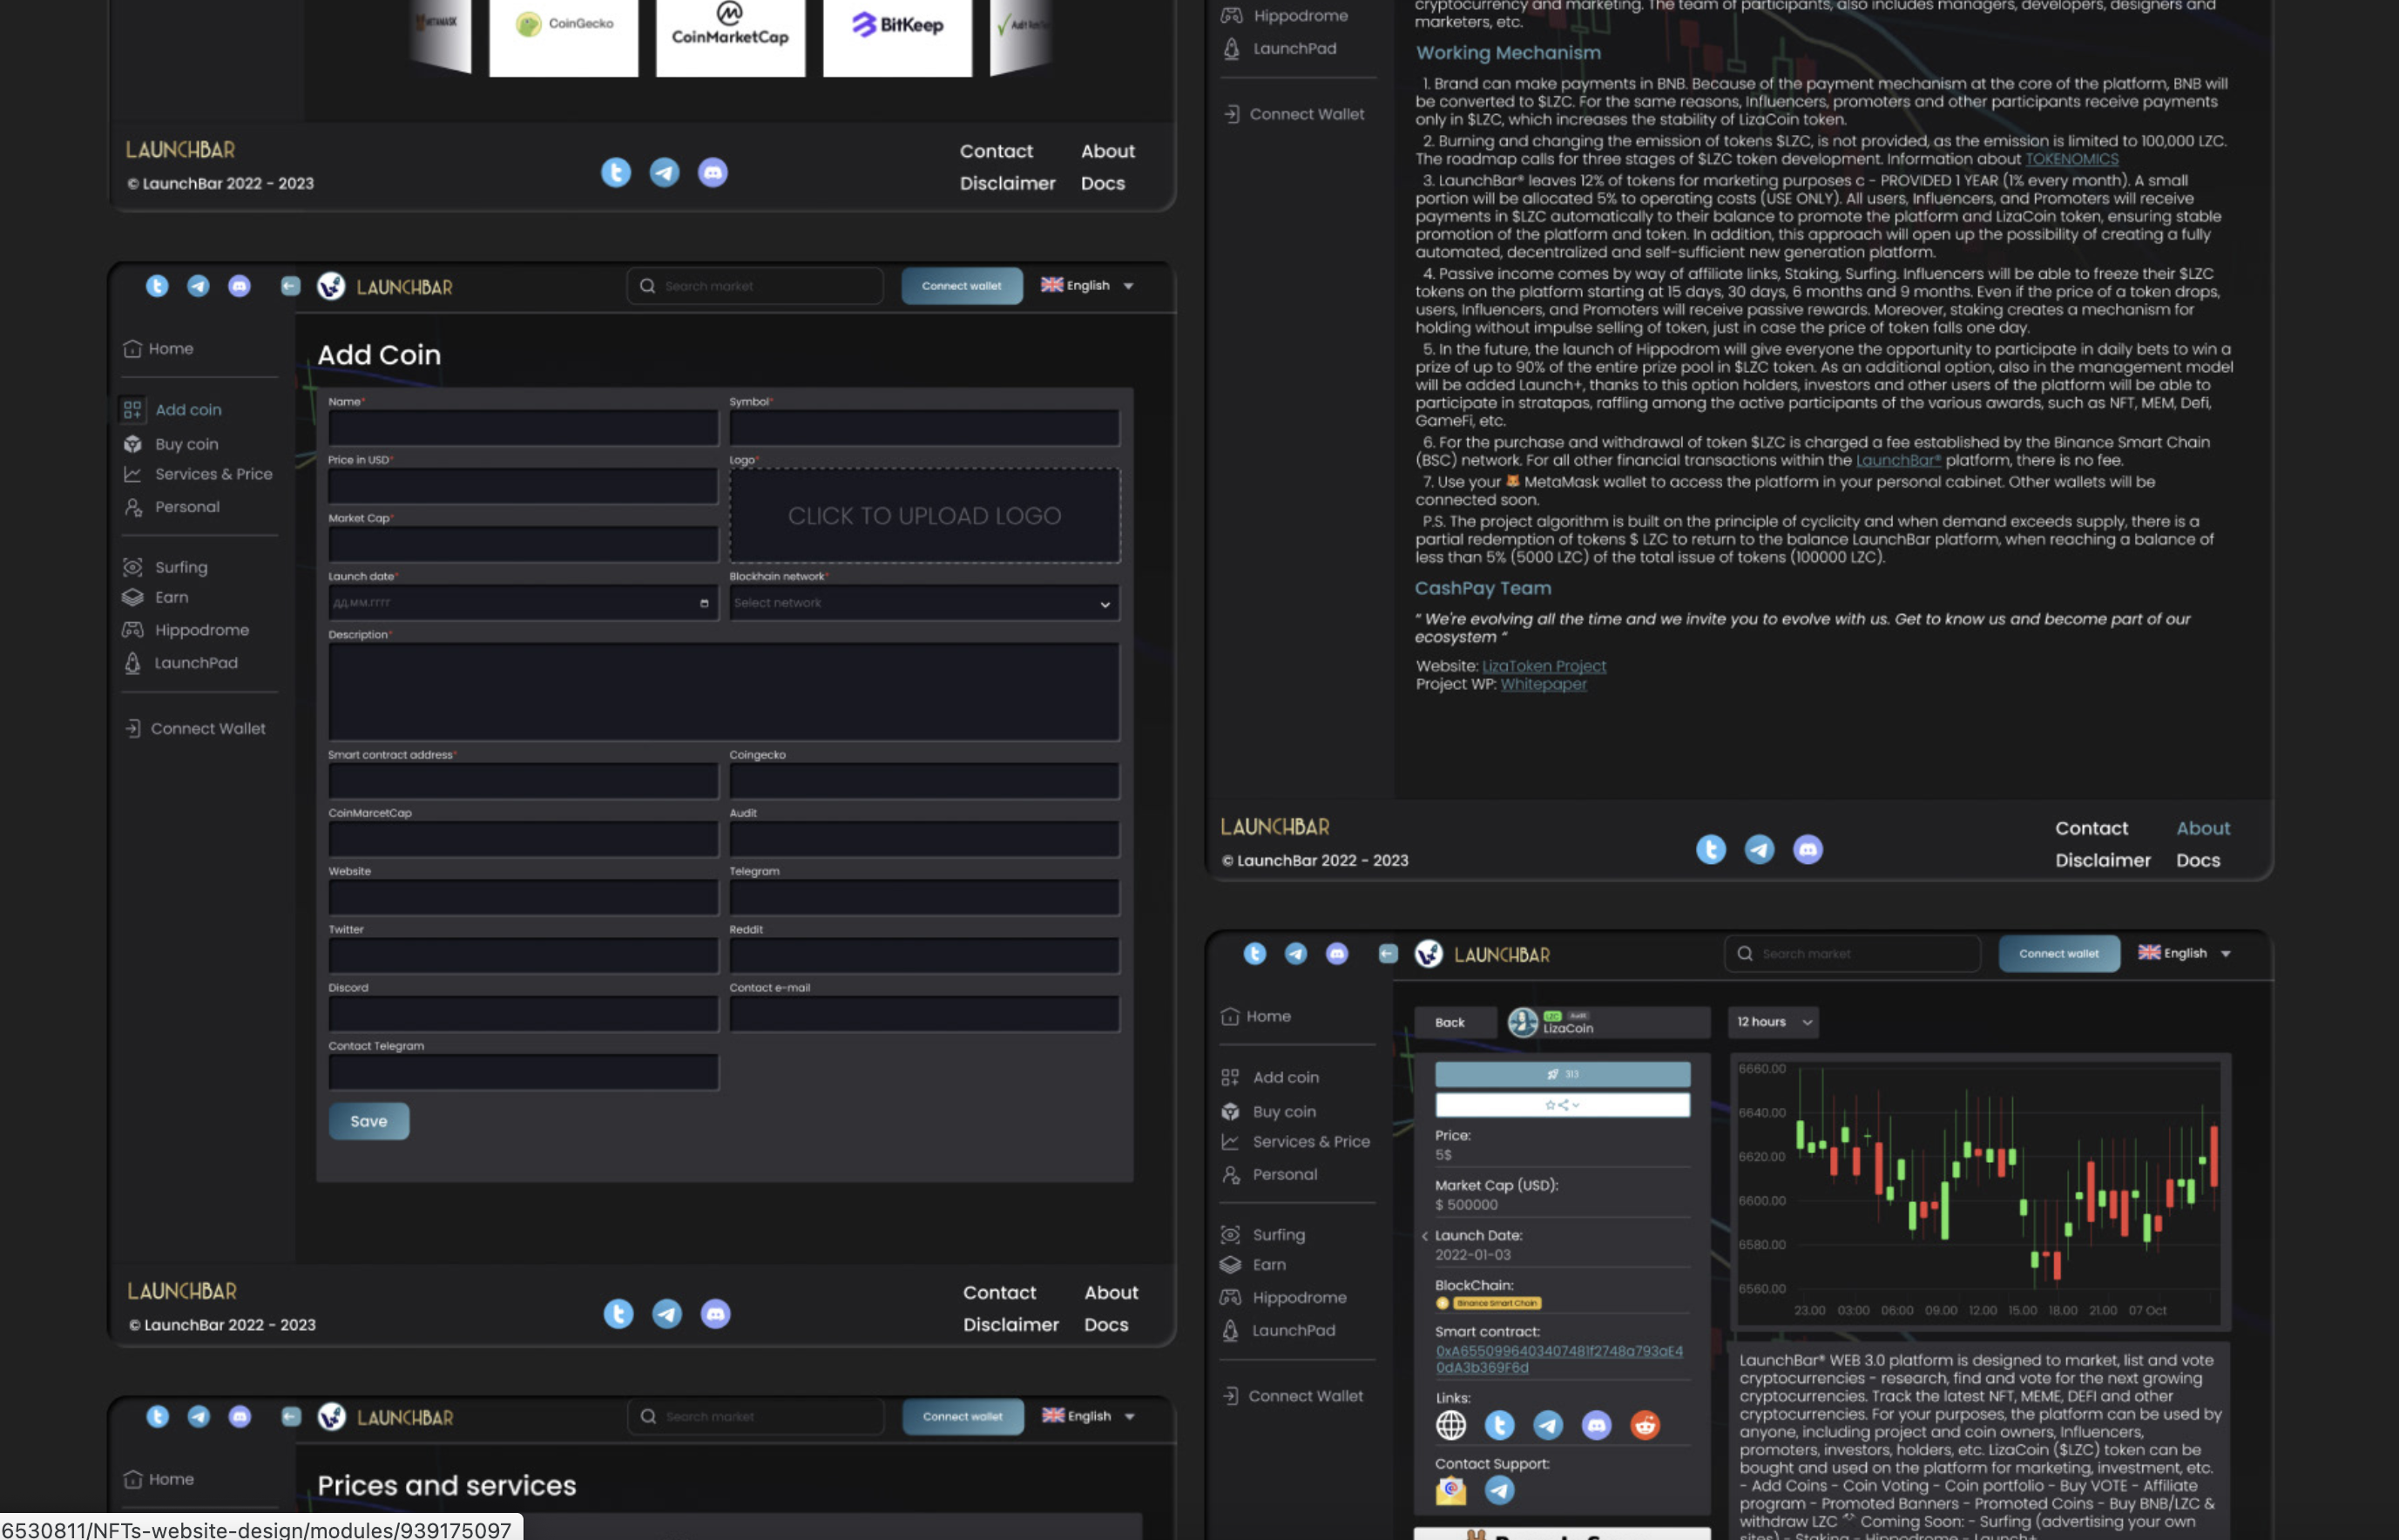Click Twitter icon in LizaCoin mockup header
Viewport: 2399px width, 1540px height.
click(x=1254, y=954)
